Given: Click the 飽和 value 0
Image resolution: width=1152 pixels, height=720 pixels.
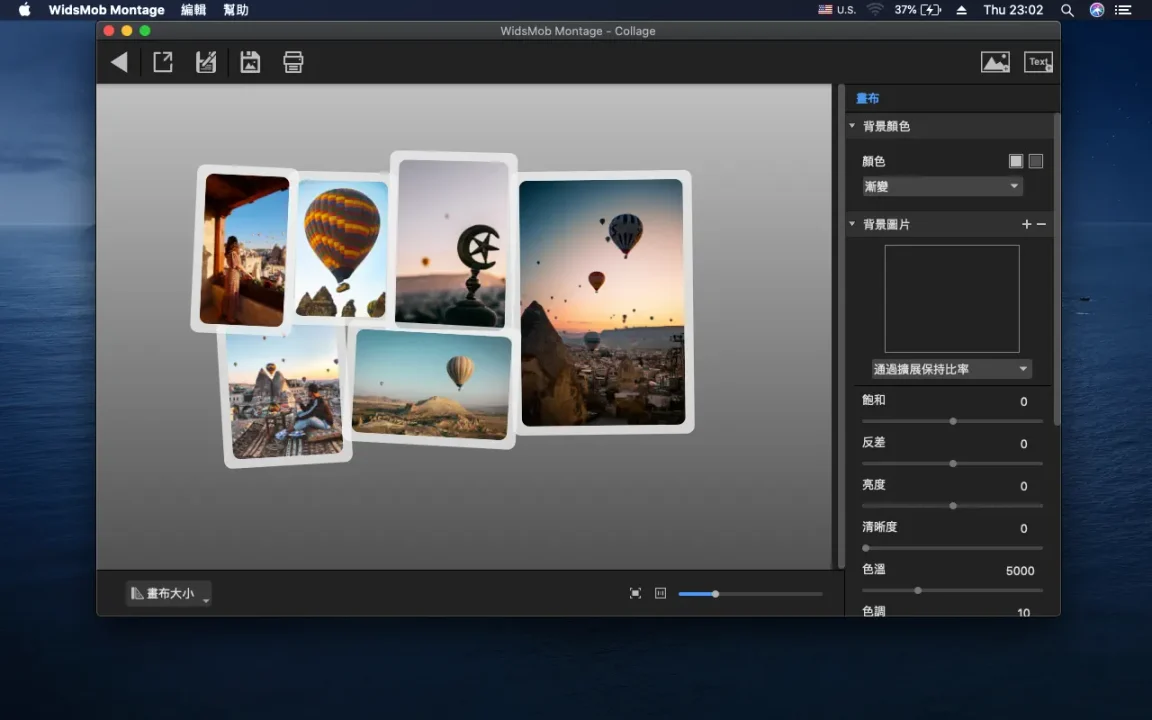Looking at the screenshot, I should pyautogui.click(x=1023, y=401).
